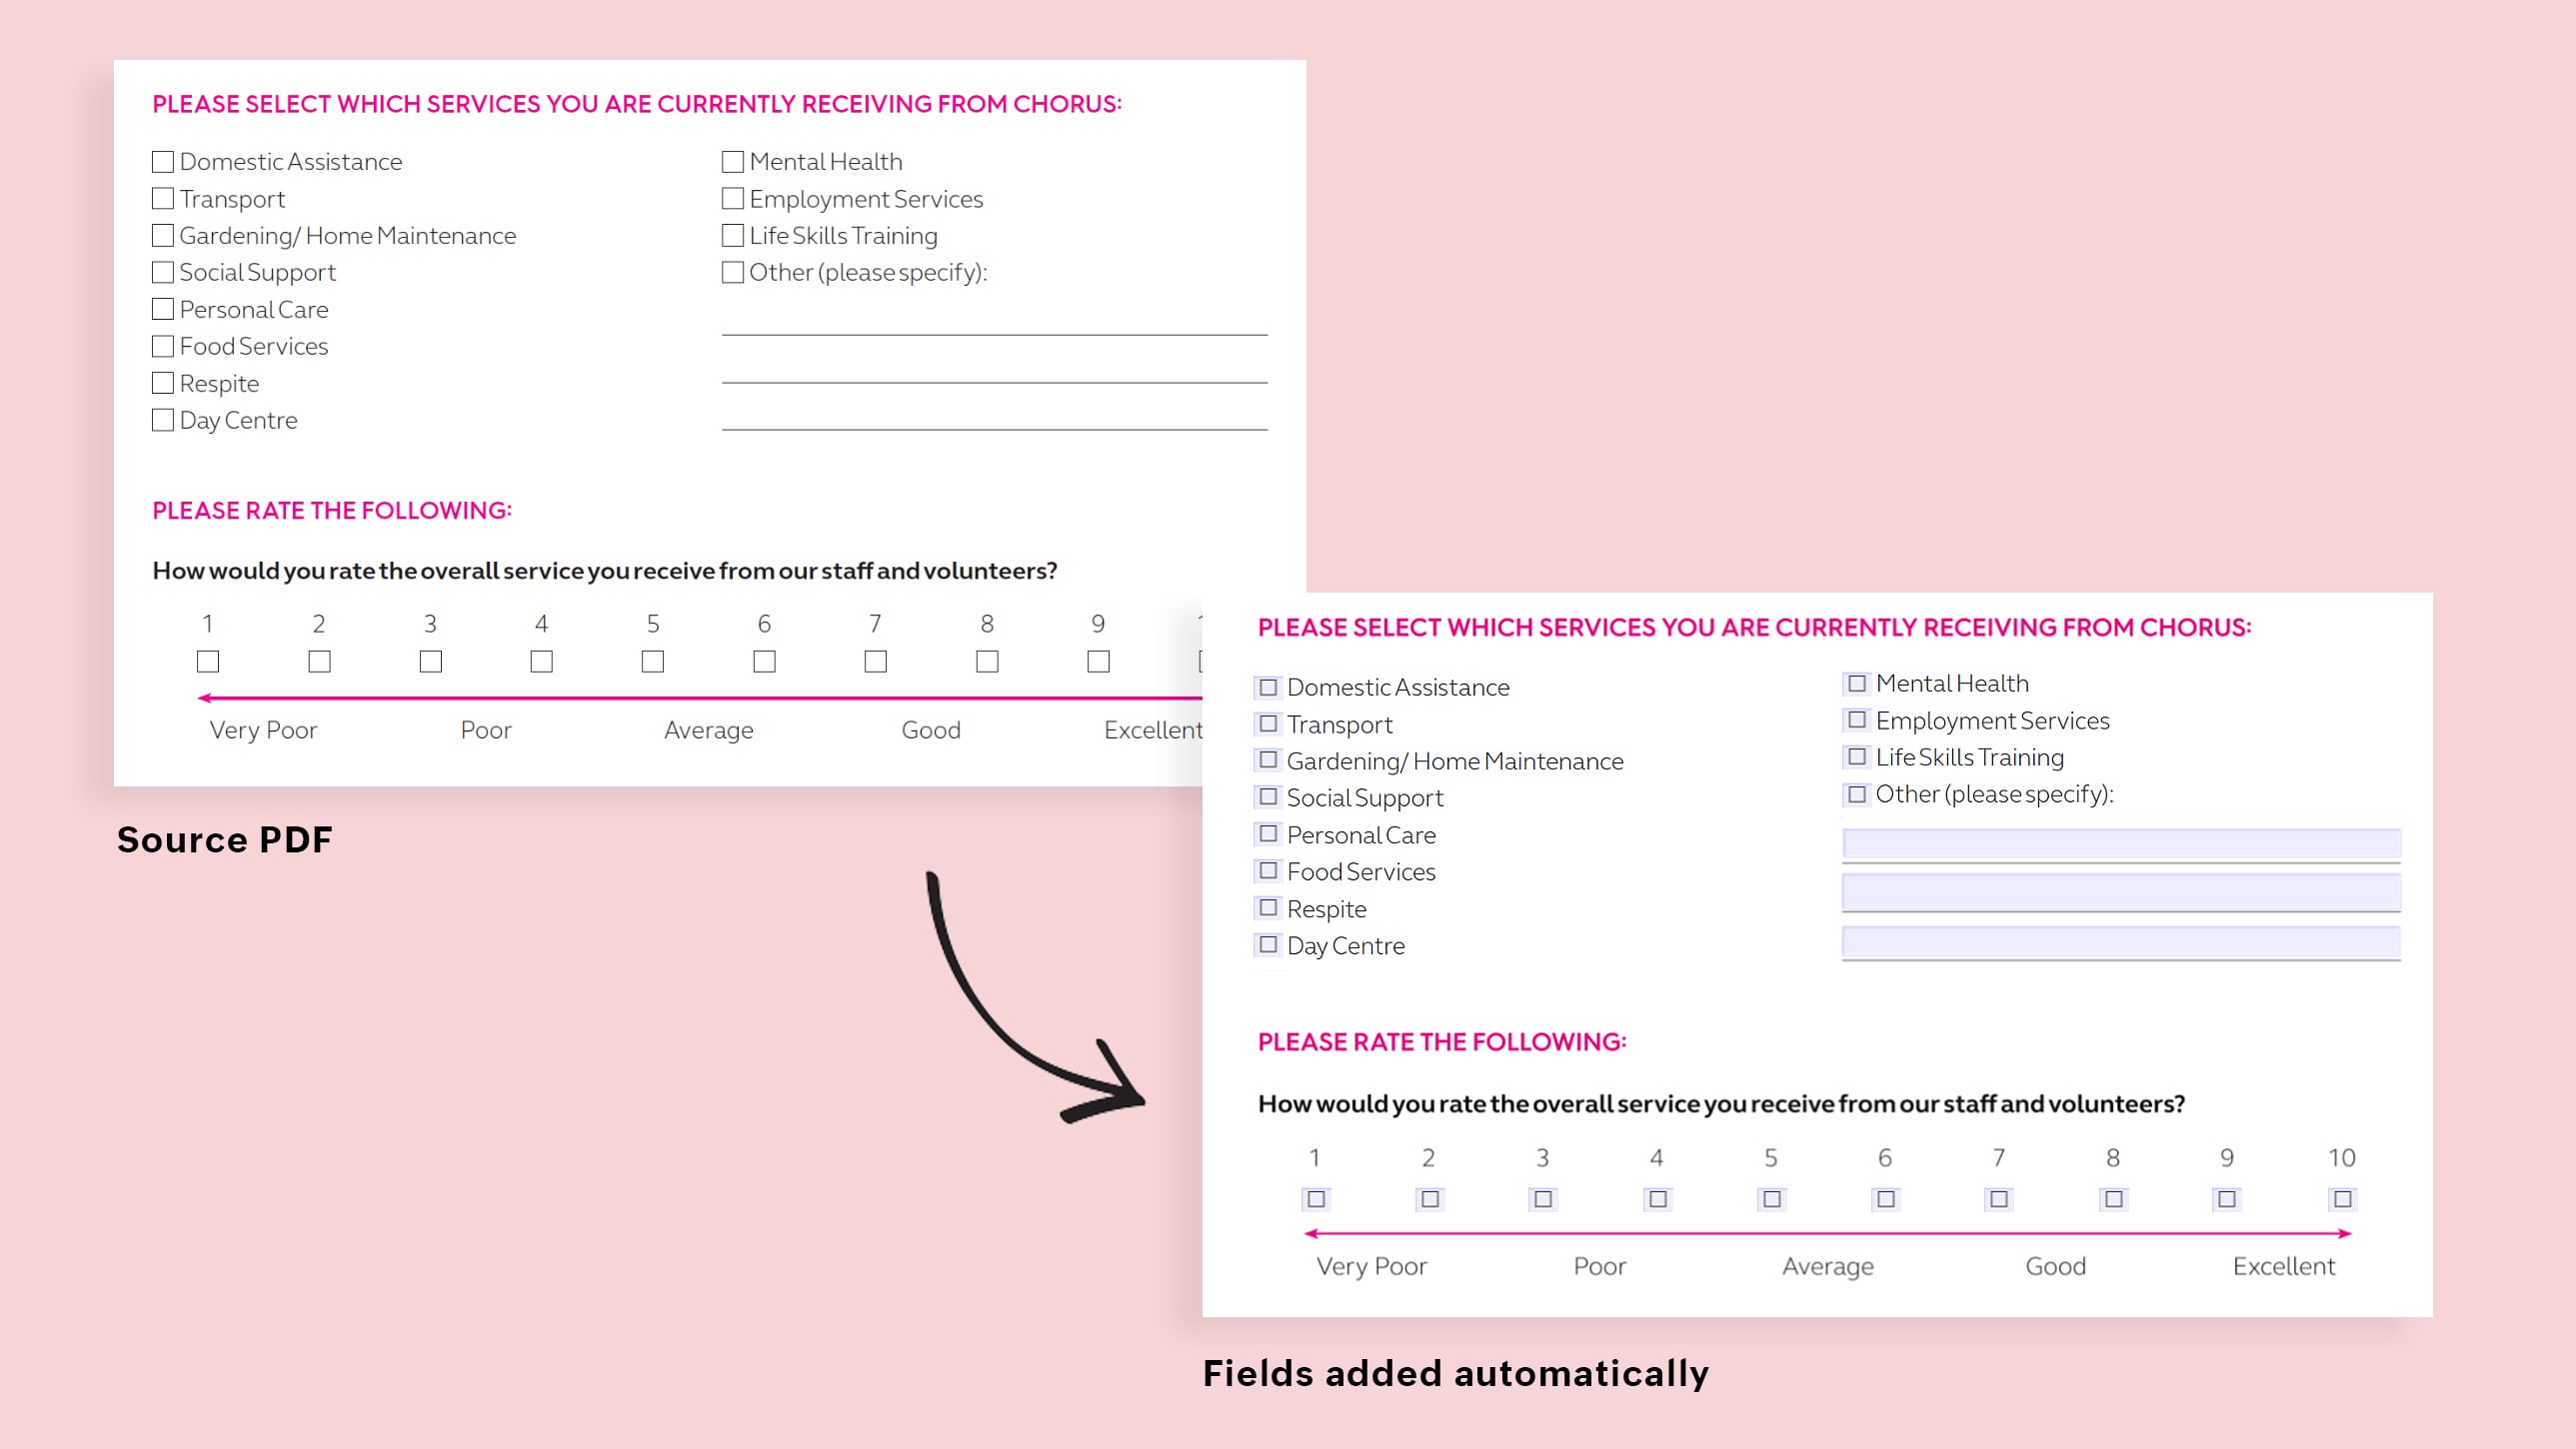
Task: Click the second Other specify text field
Action: coord(2119,888)
